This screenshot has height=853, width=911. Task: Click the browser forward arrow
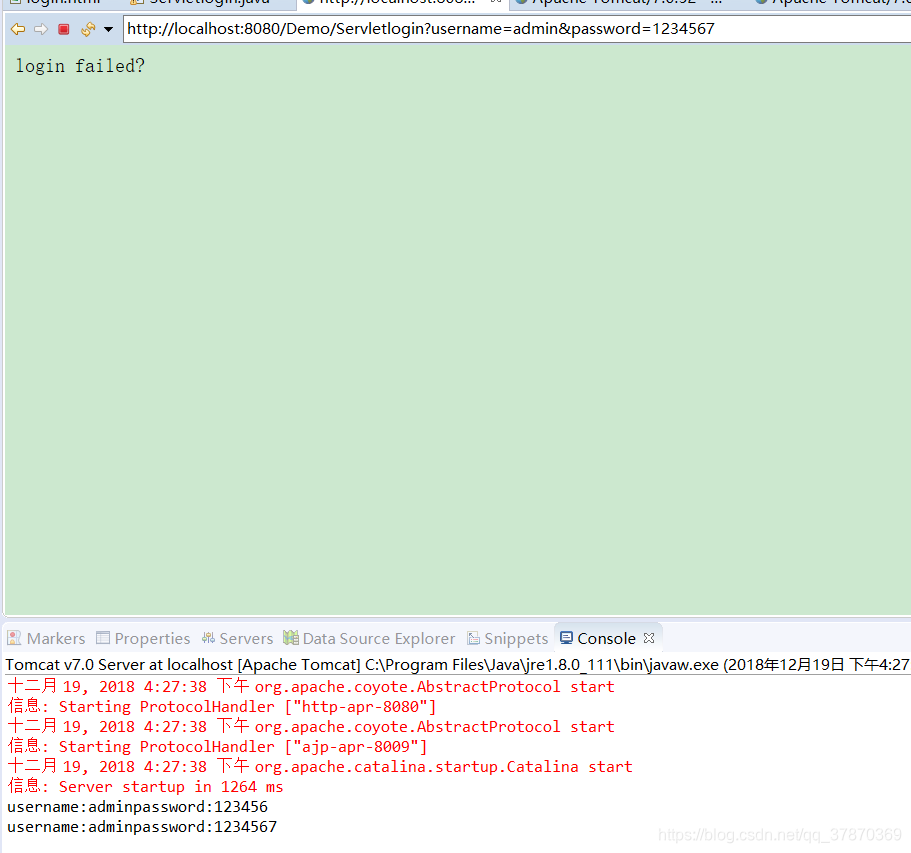click(41, 28)
